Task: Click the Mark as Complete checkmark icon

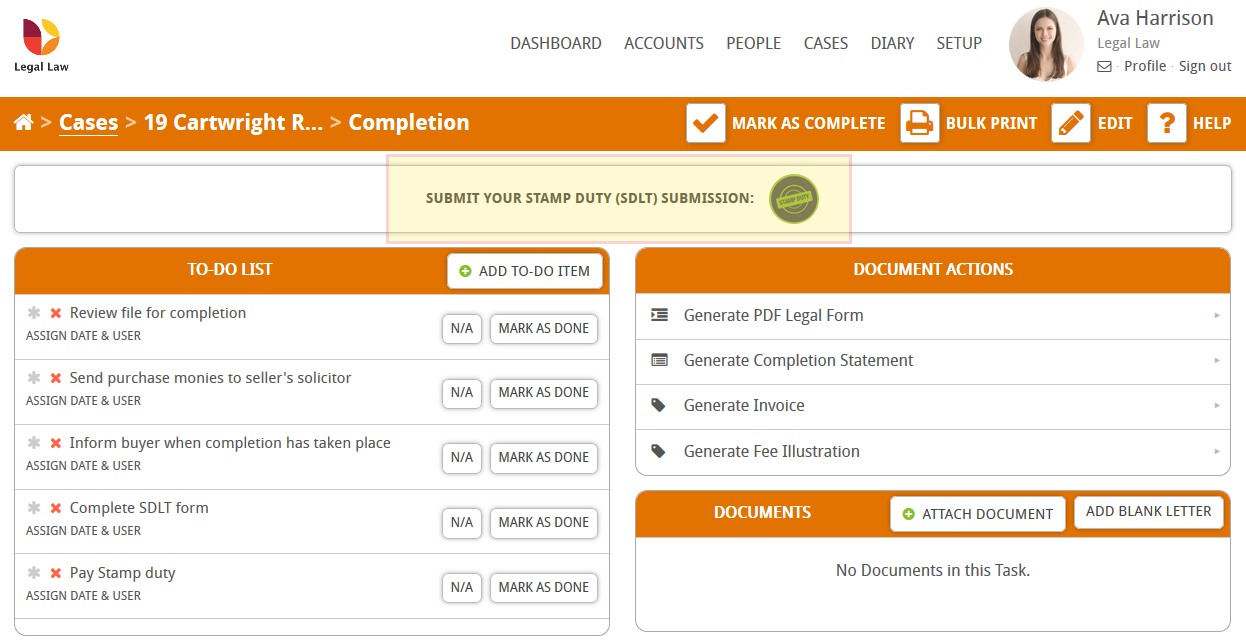Action: pyautogui.click(x=705, y=123)
